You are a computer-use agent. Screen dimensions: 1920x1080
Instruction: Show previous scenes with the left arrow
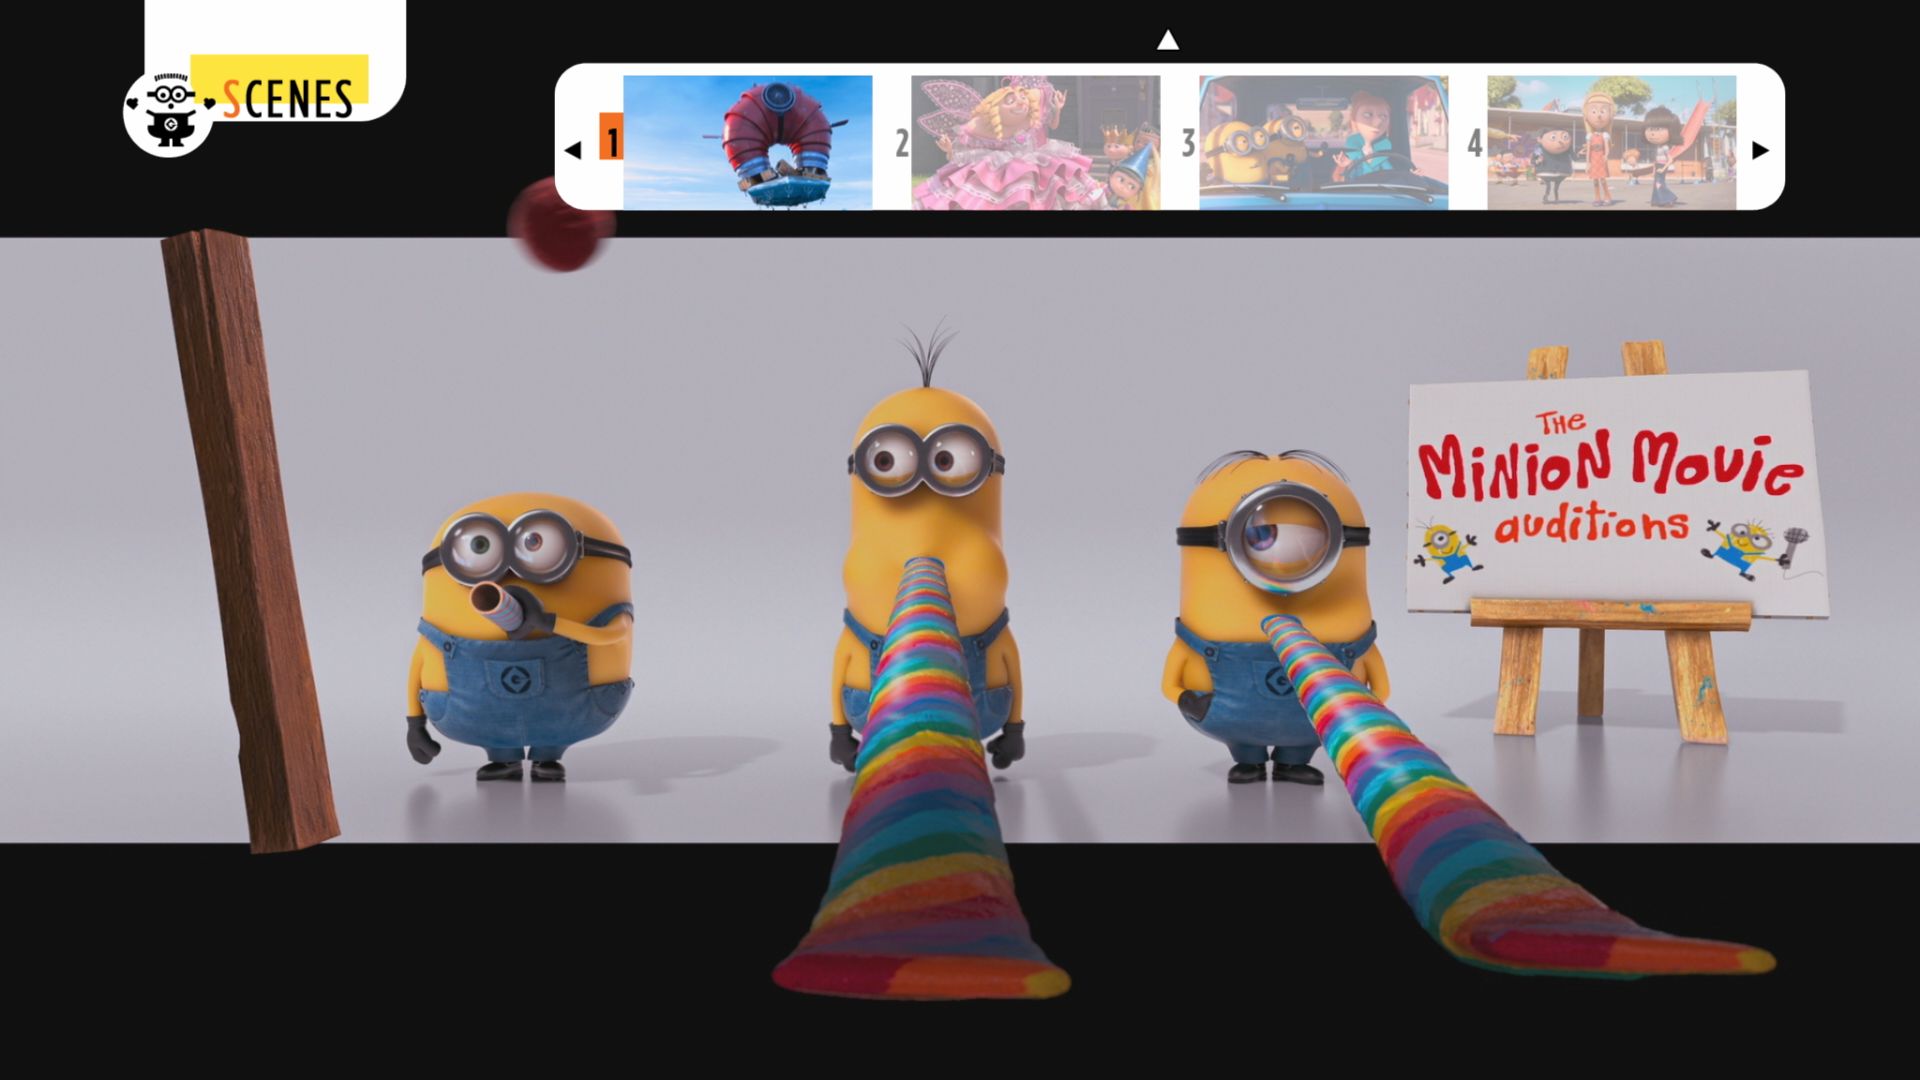[x=573, y=150]
